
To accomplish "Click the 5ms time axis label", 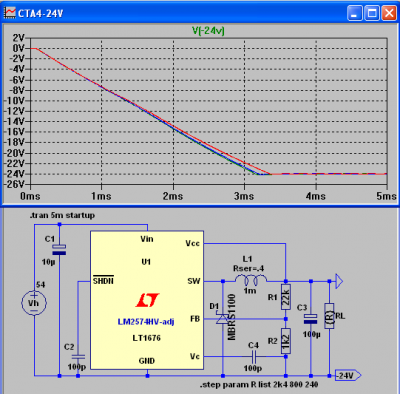I will pyautogui.click(x=386, y=196).
